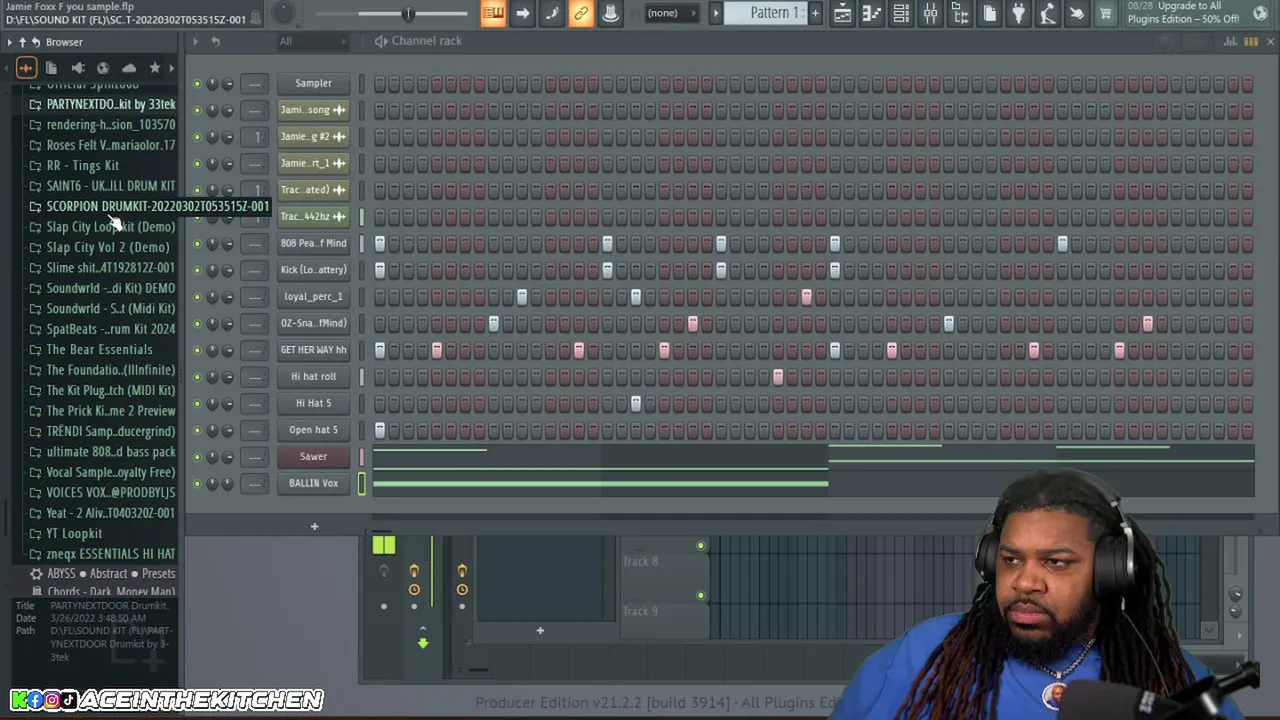This screenshot has height=720, width=1280.
Task: Click the up arrow in Browser header
Action: pos(22,42)
